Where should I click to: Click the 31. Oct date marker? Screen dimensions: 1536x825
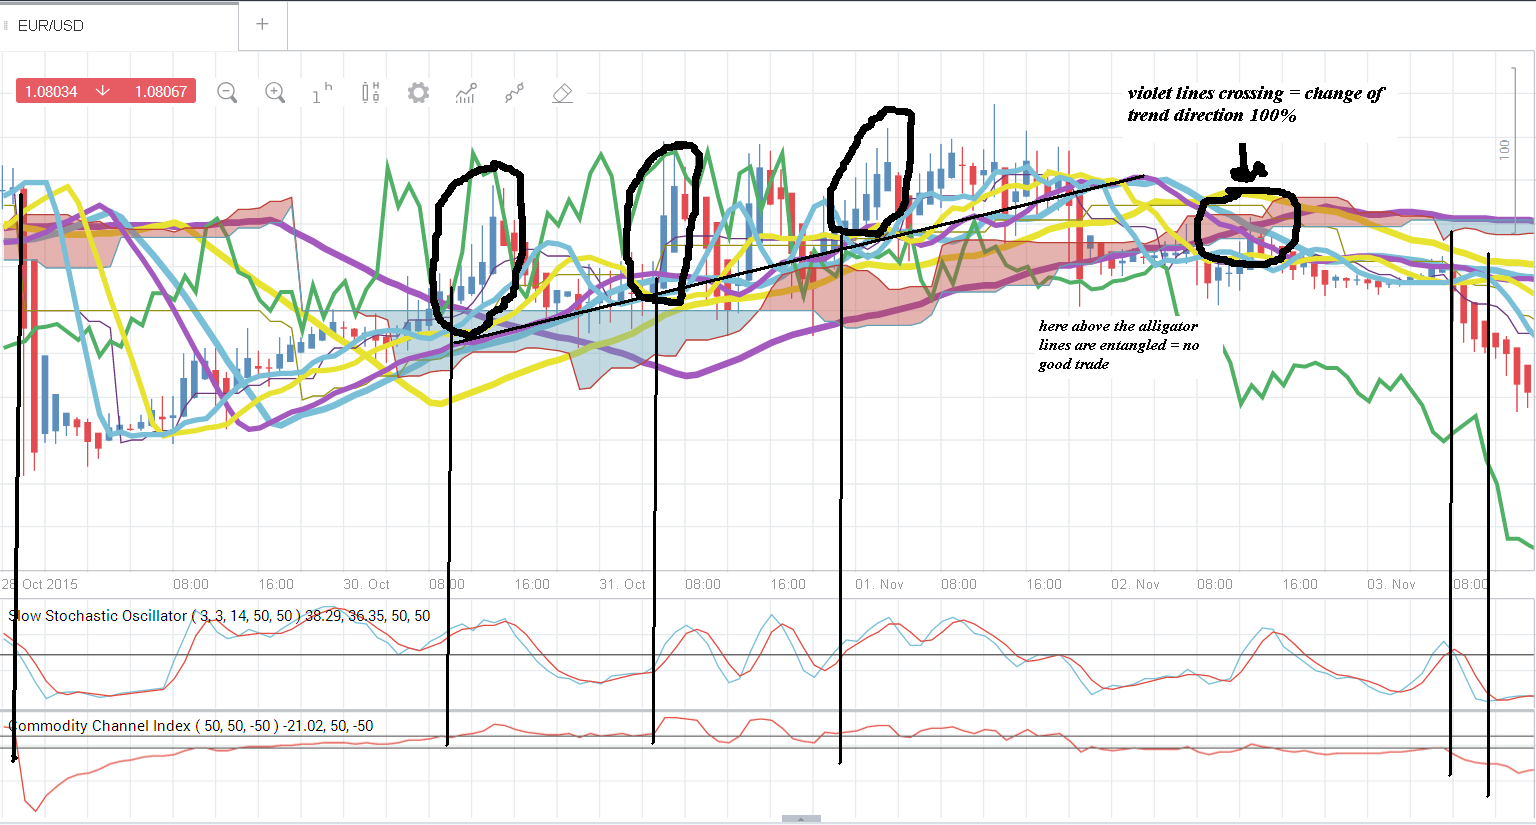623,584
